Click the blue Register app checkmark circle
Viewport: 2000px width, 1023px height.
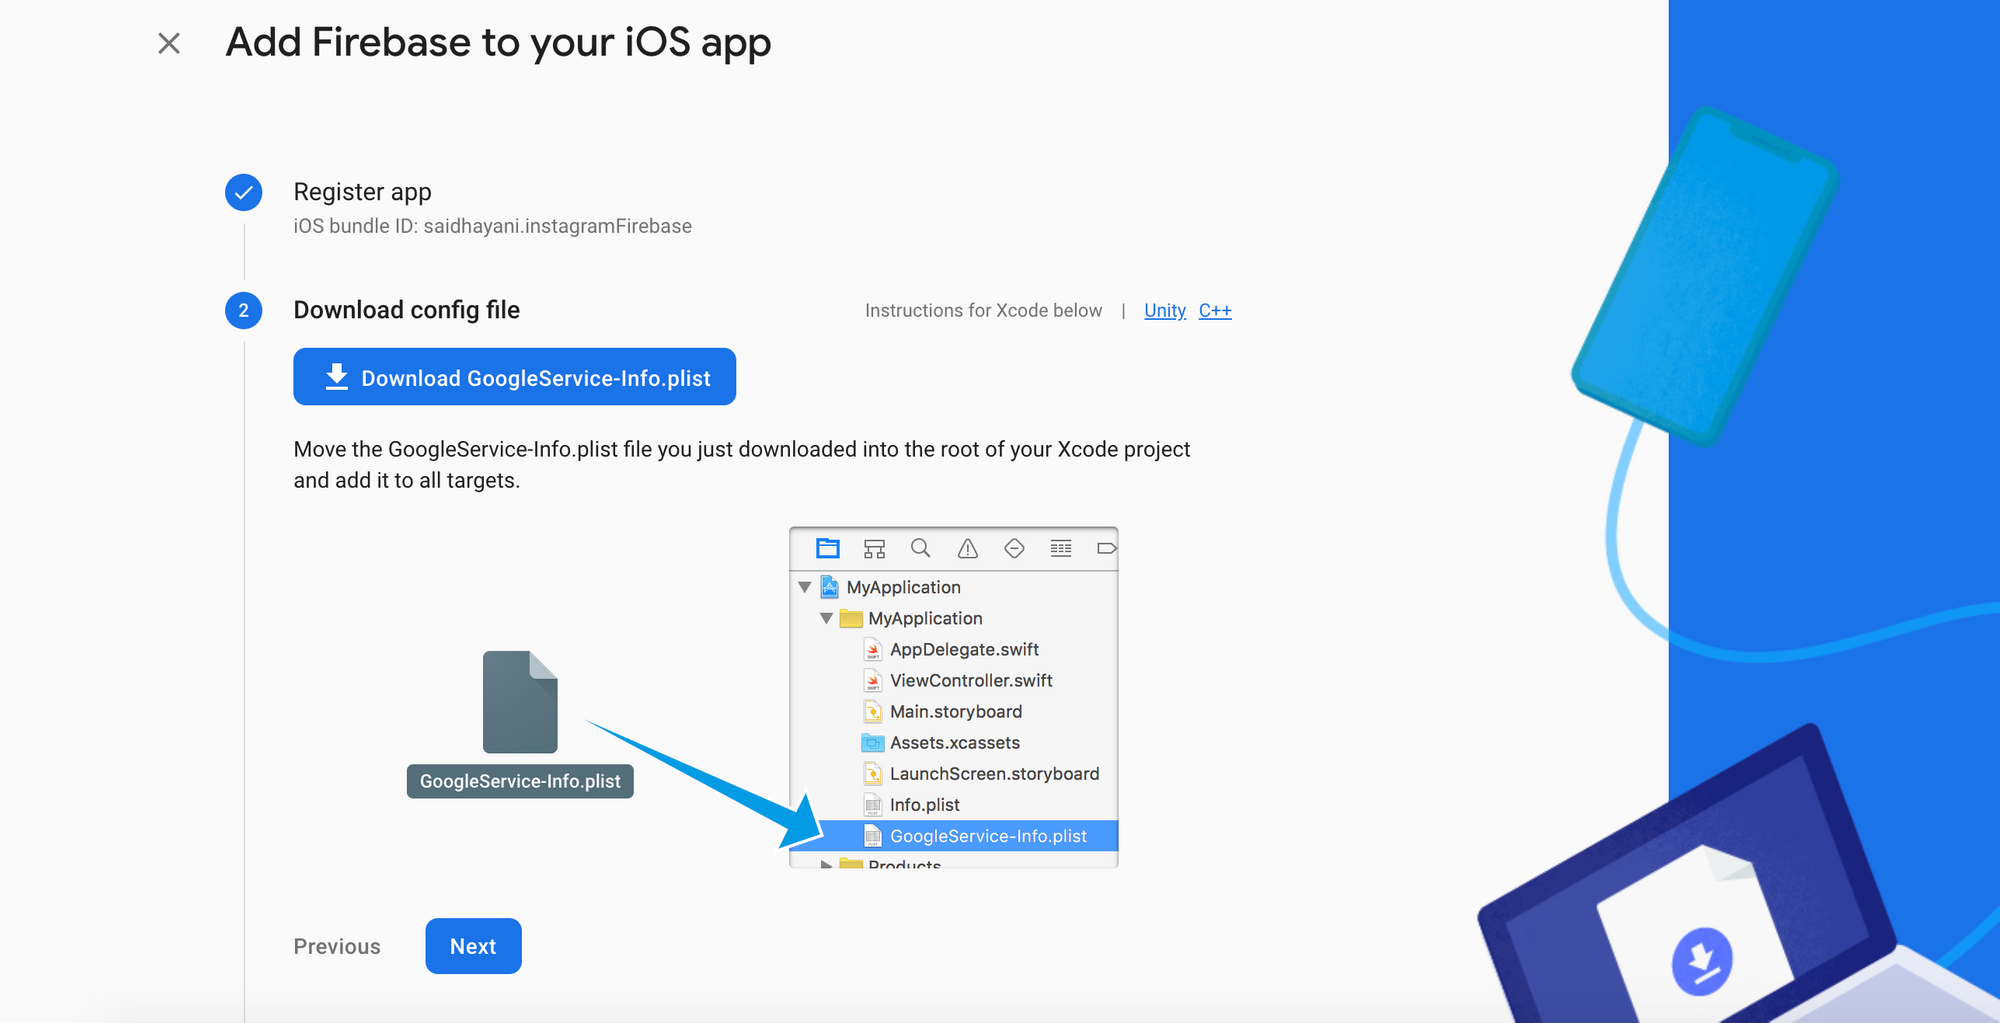tap(243, 192)
